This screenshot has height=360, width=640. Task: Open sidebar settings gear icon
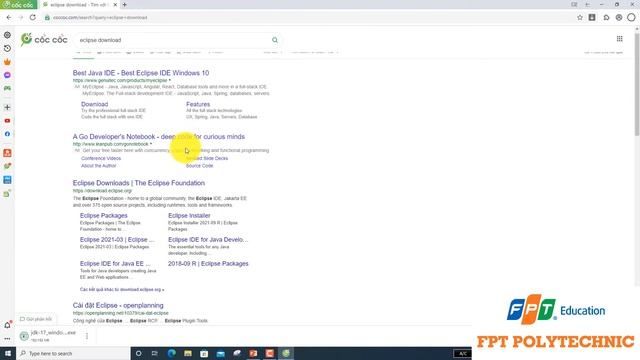(7, 35)
